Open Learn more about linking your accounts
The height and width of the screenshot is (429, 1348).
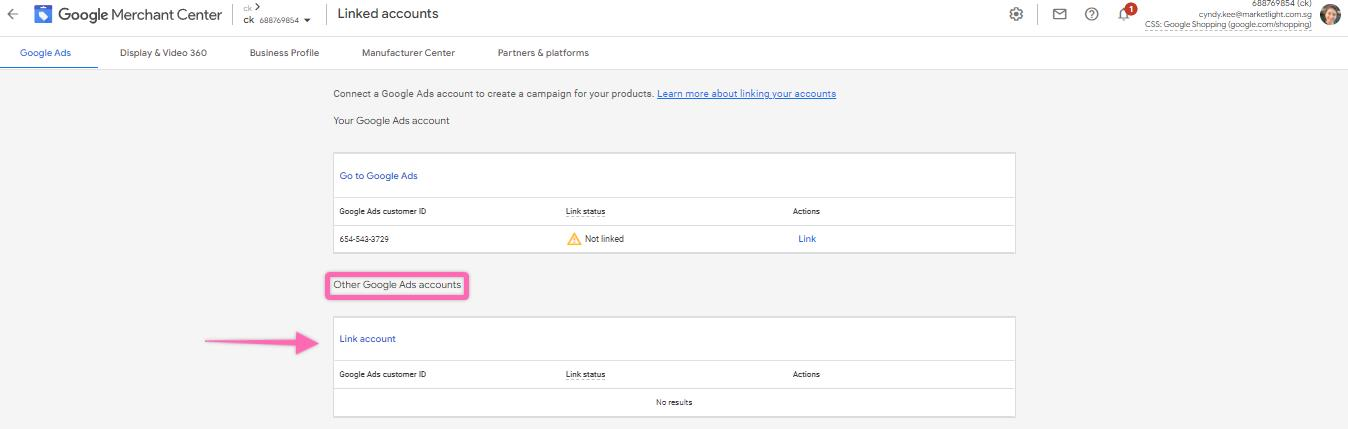click(x=746, y=94)
